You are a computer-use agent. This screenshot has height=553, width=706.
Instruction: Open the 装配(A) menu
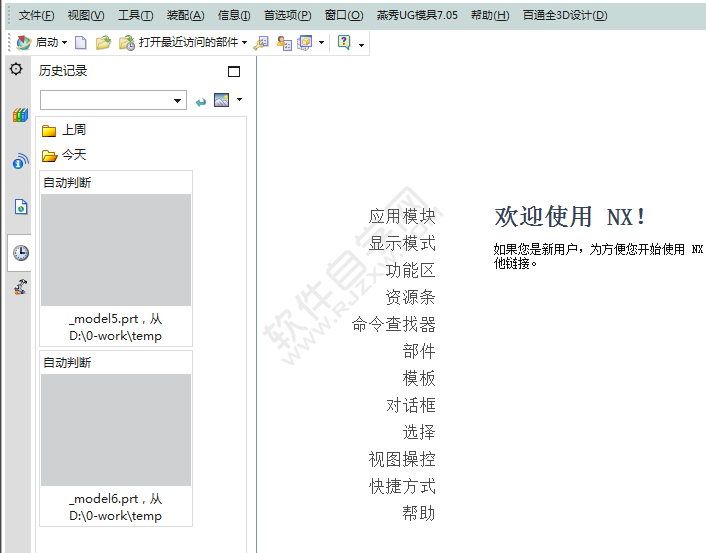coord(185,15)
